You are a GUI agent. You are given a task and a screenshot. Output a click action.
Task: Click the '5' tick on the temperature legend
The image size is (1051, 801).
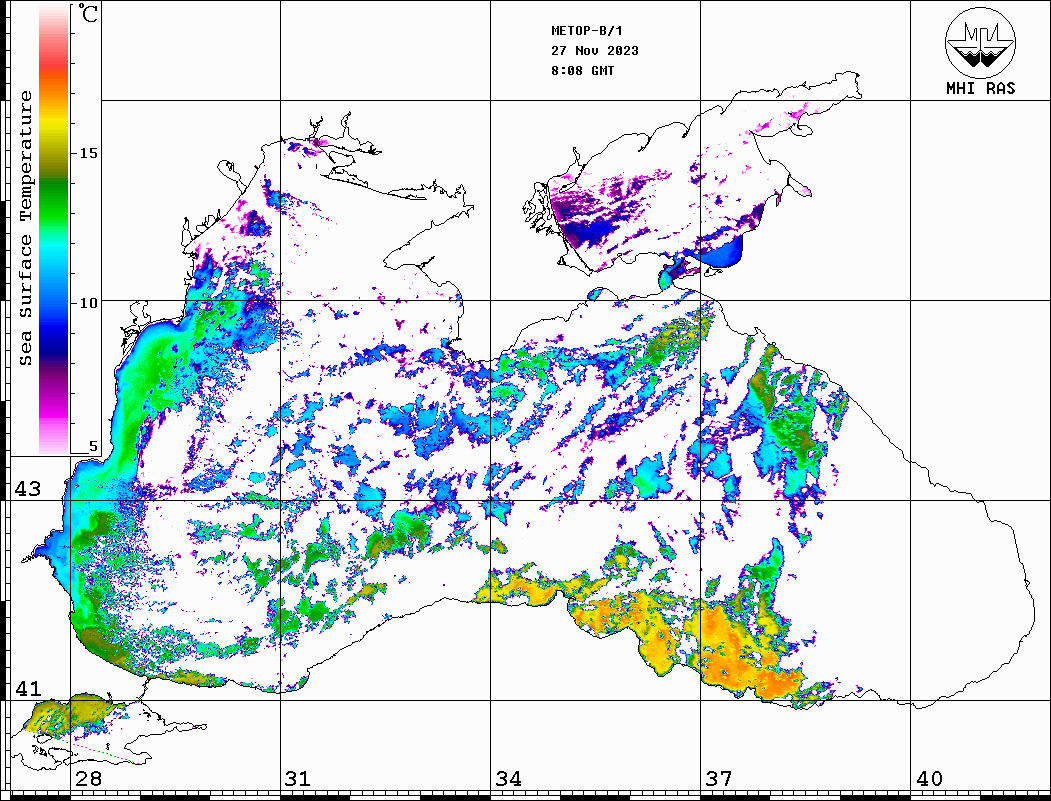pyautogui.click(x=93, y=447)
